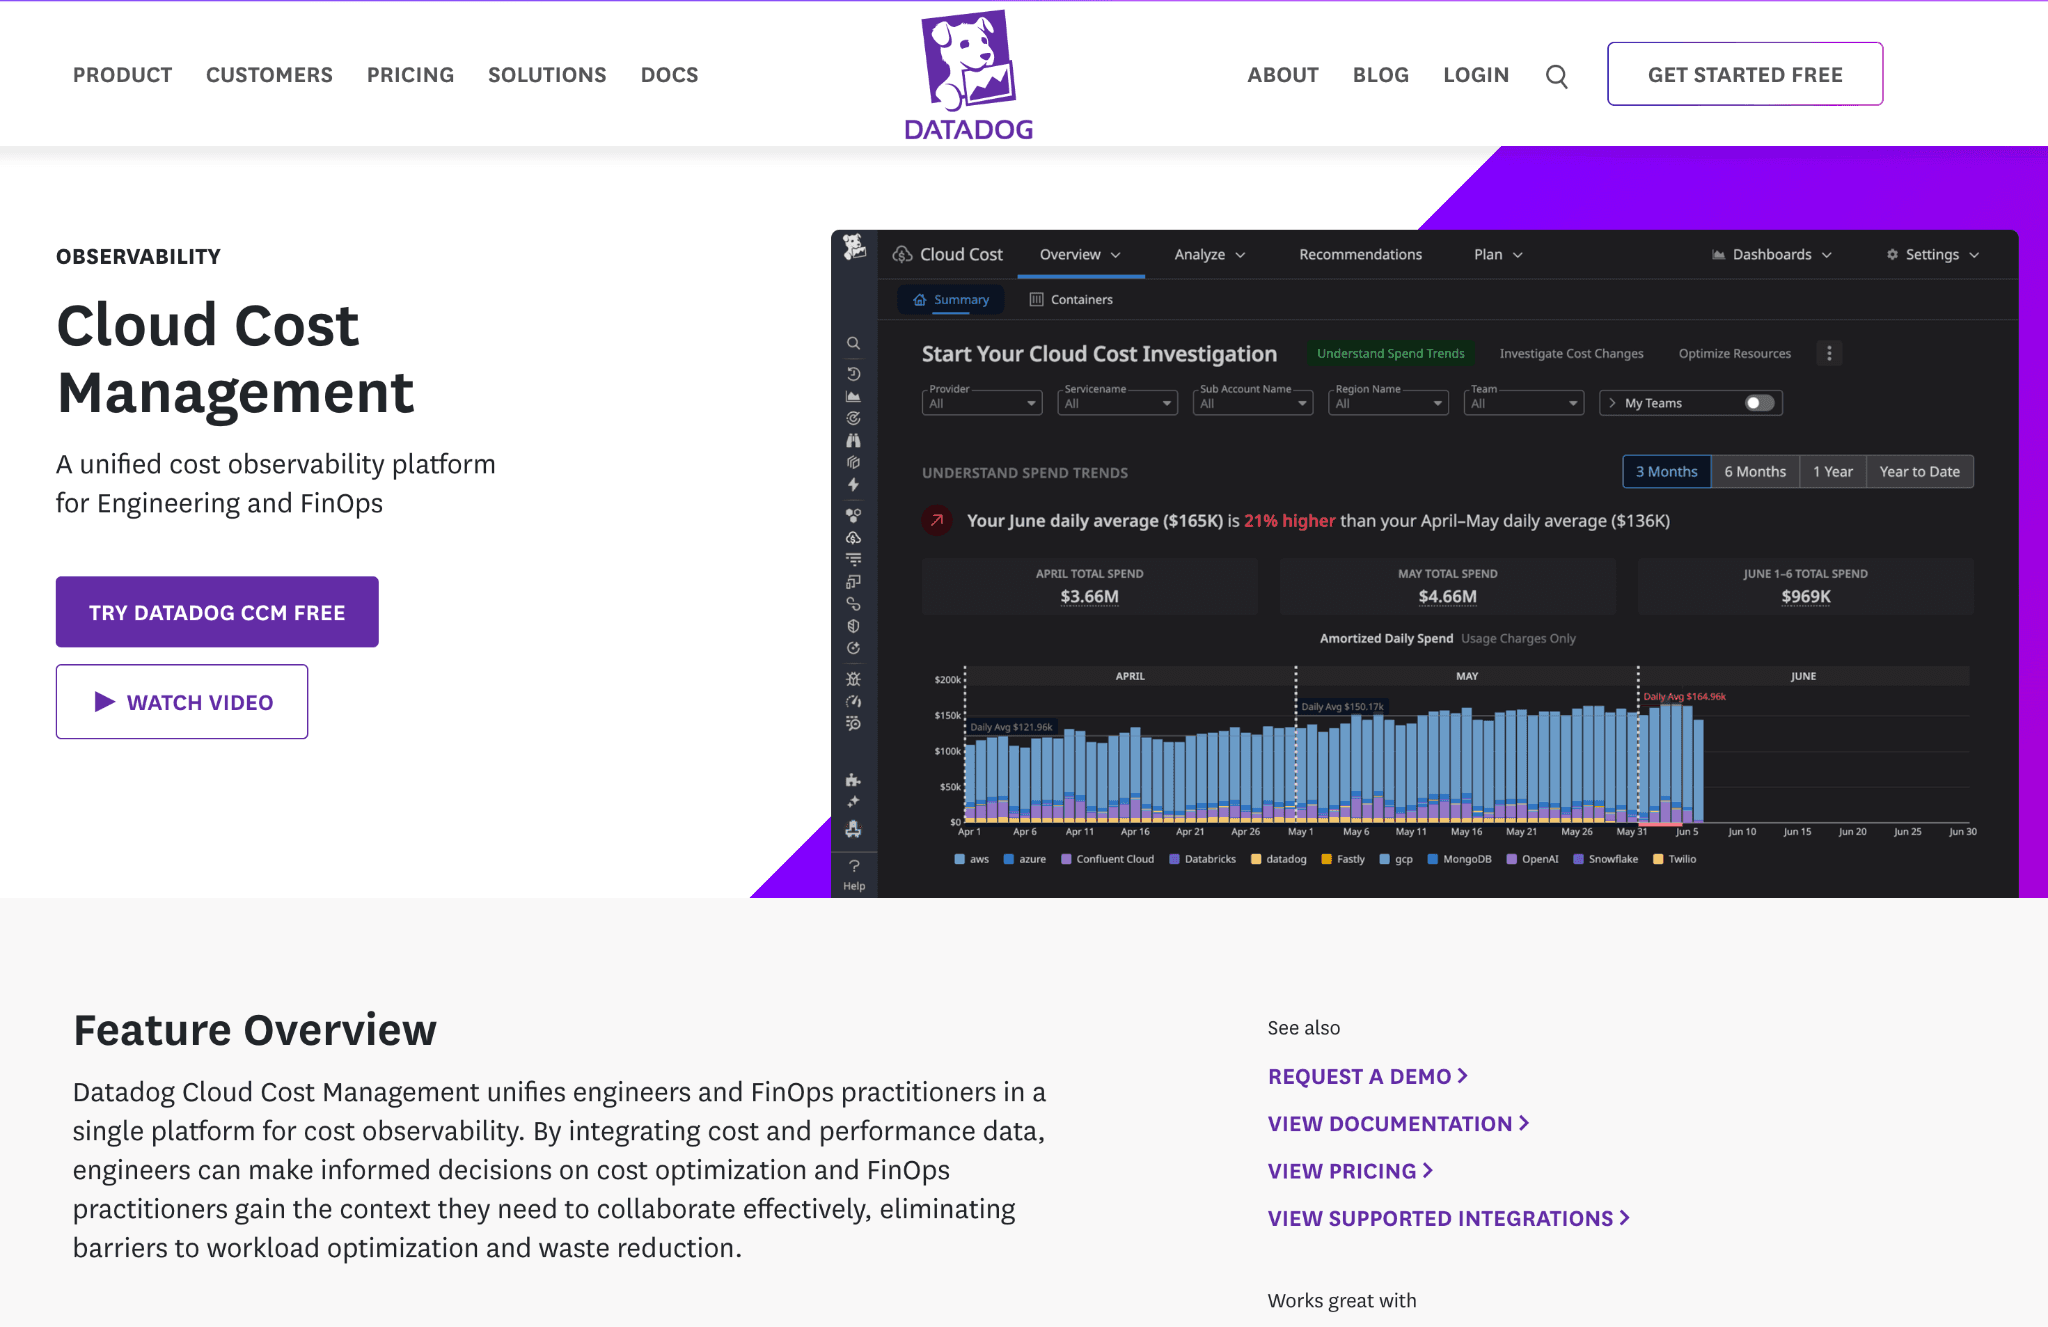2048x1327 pixels.
Task: Click the APRIL TOTAL SPEND $3.66M card
Action: (1089, 587)
